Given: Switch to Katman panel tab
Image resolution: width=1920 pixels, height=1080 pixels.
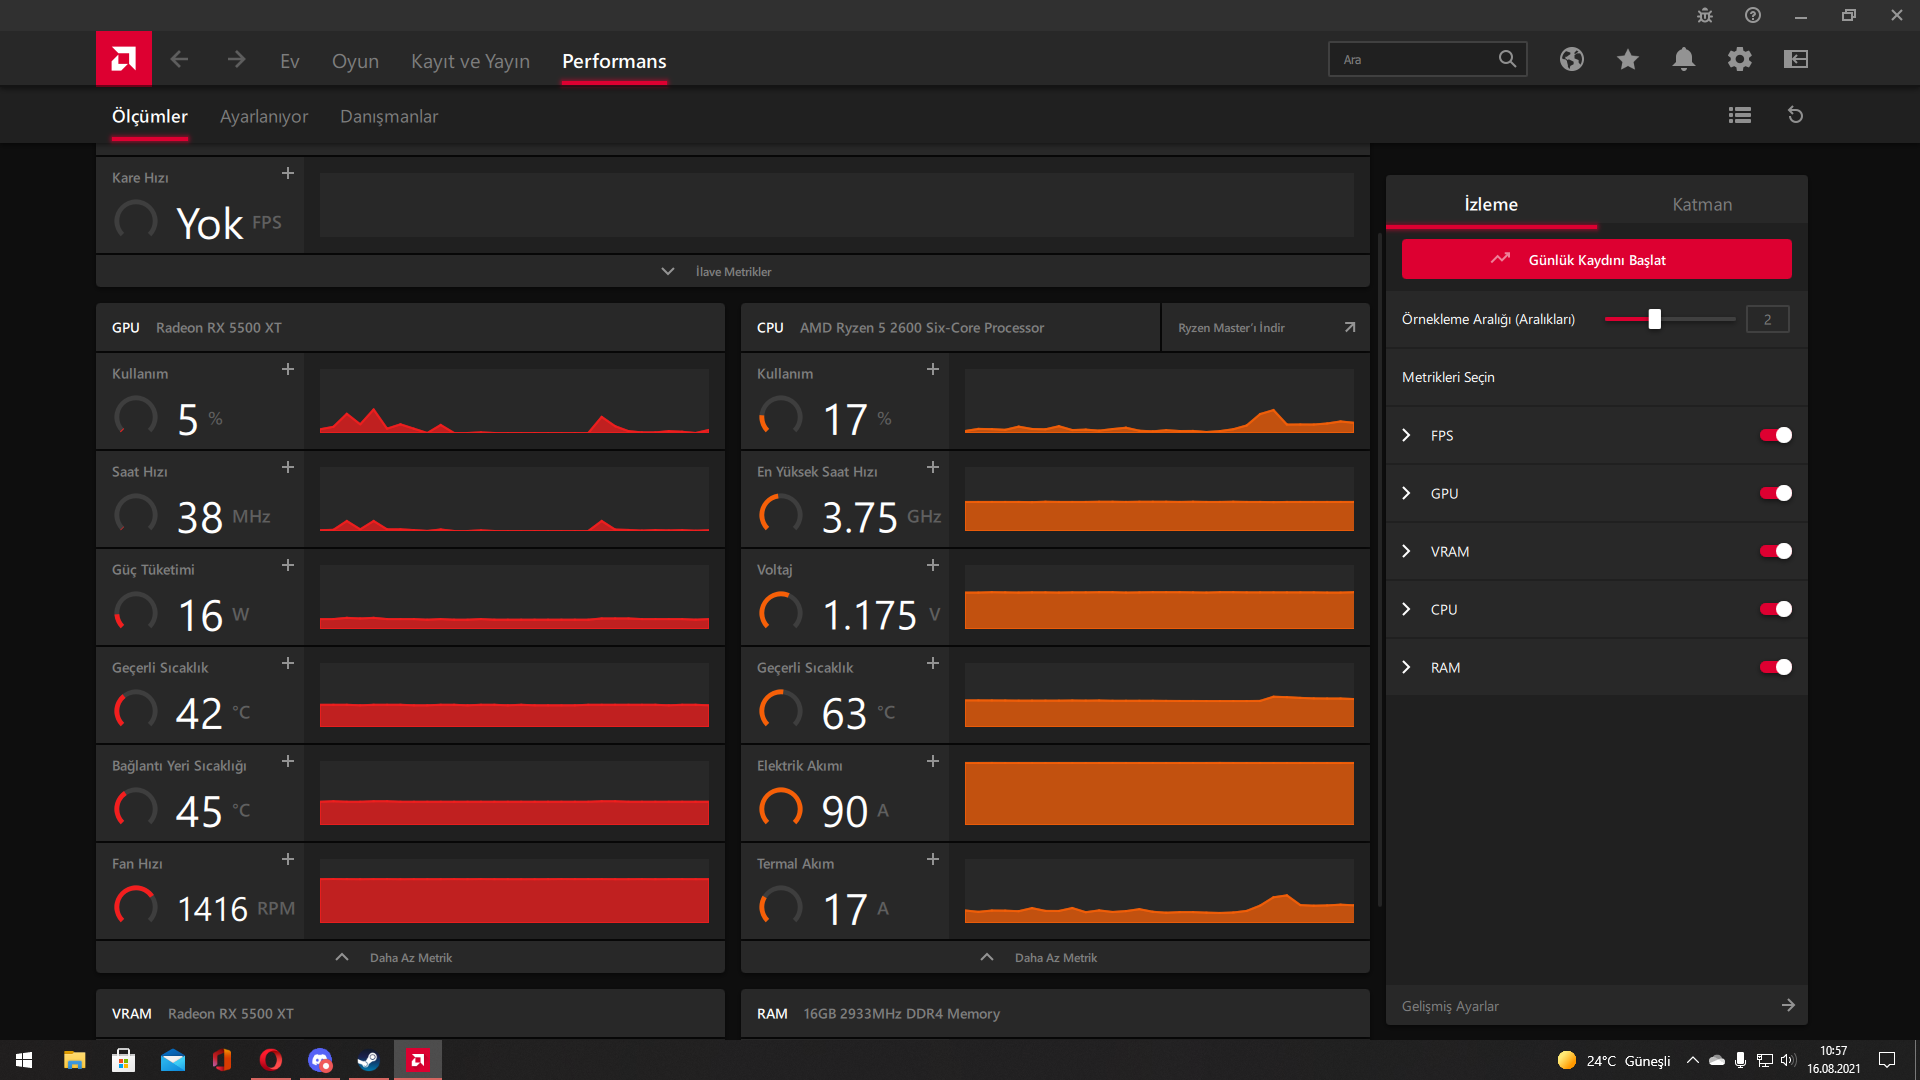Looking at the screenshot, I should tap(1702, 204).
